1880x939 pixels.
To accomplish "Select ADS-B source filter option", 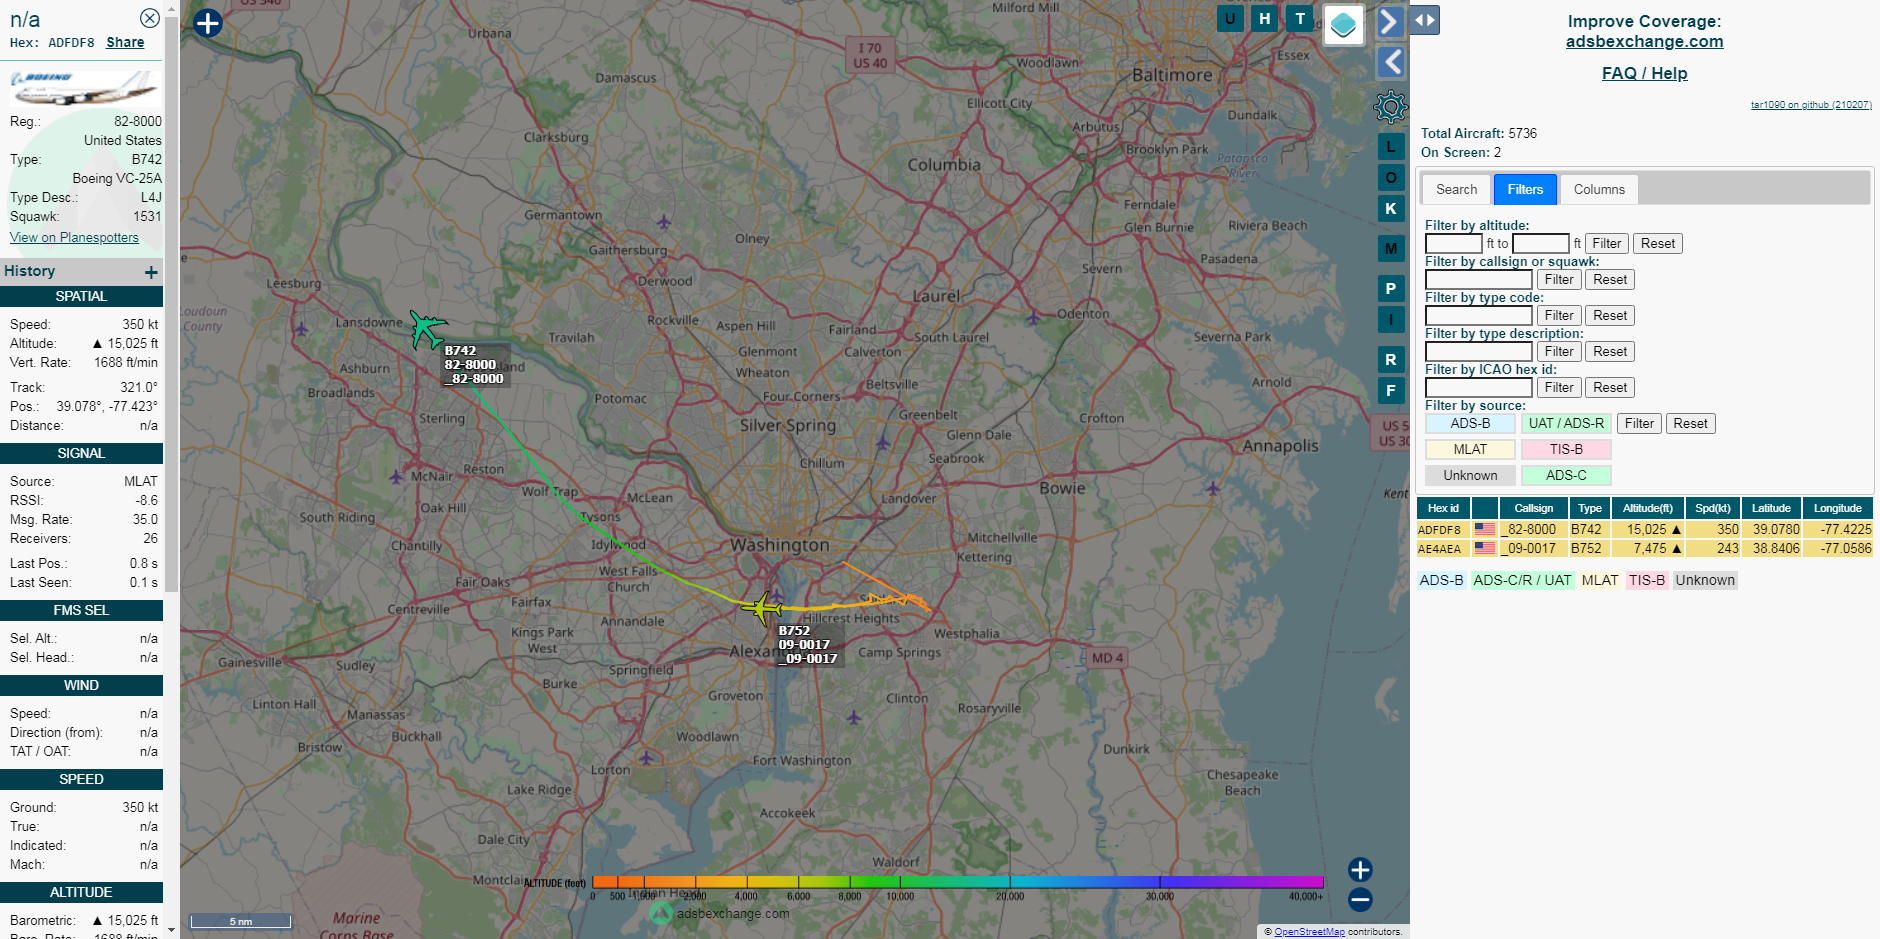I will click(1470, 424).
